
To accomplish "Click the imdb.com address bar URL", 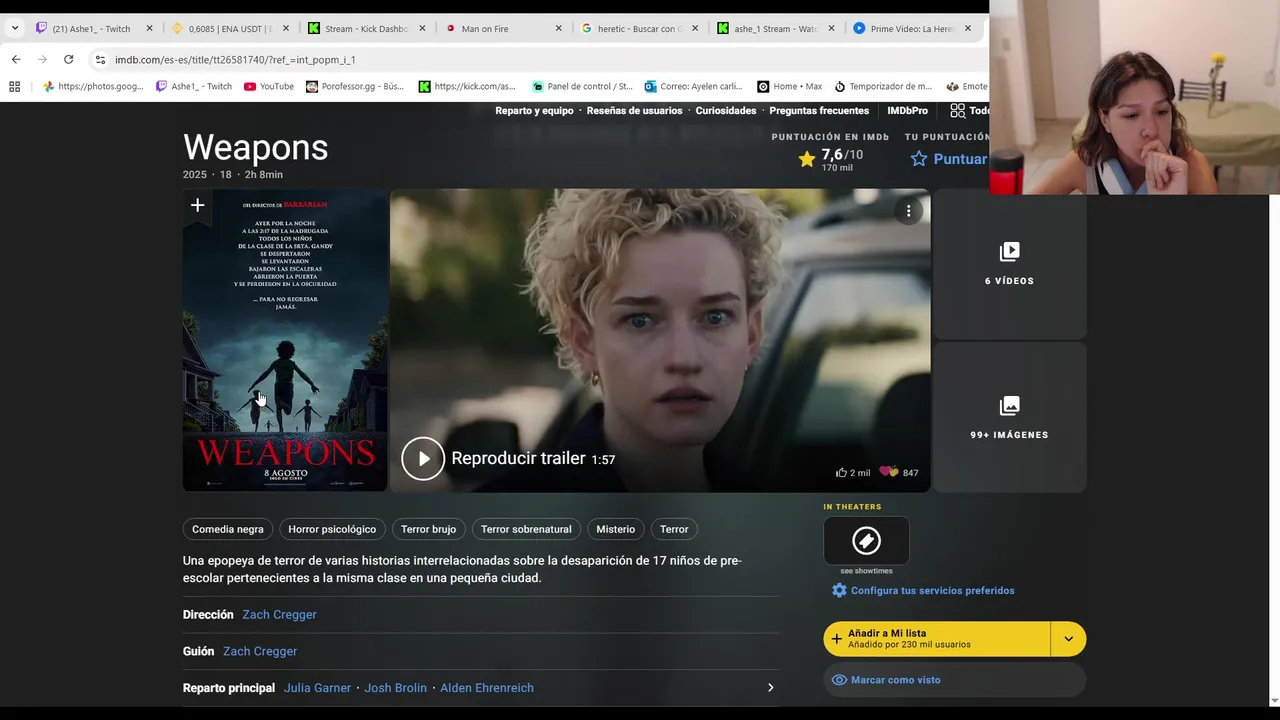I will tap(235, 60).
